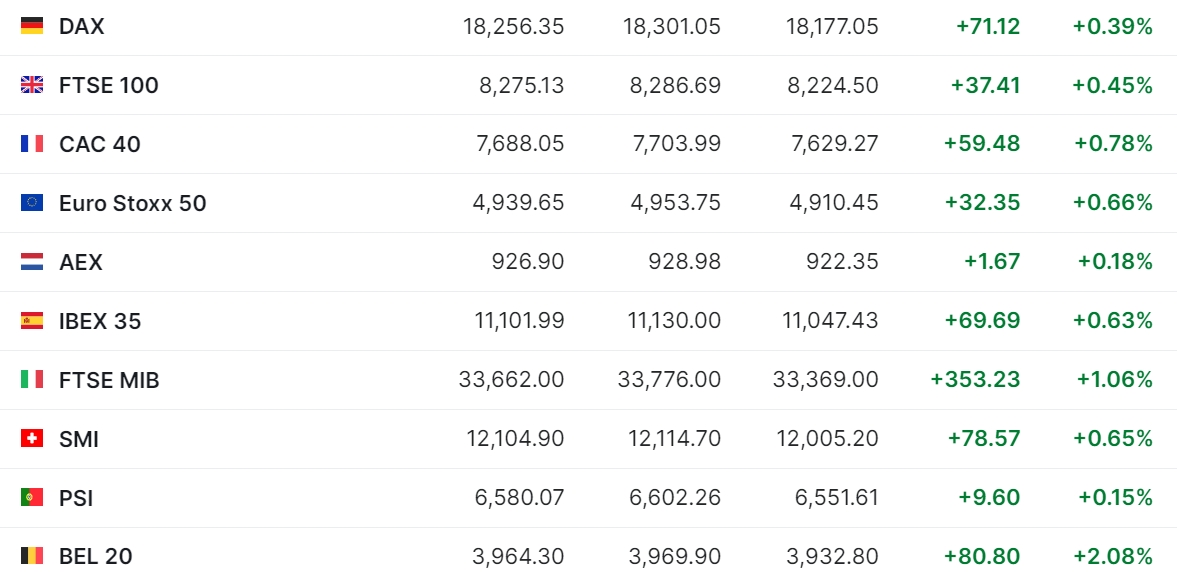Click the UK flag icon beside FTSE 100

tap(32, 85)
